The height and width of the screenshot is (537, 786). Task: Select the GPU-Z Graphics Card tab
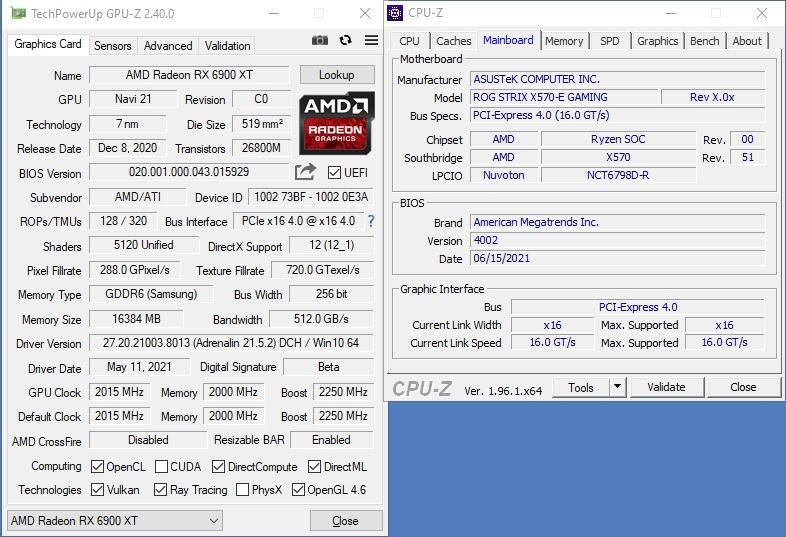(x=48, y=44)
